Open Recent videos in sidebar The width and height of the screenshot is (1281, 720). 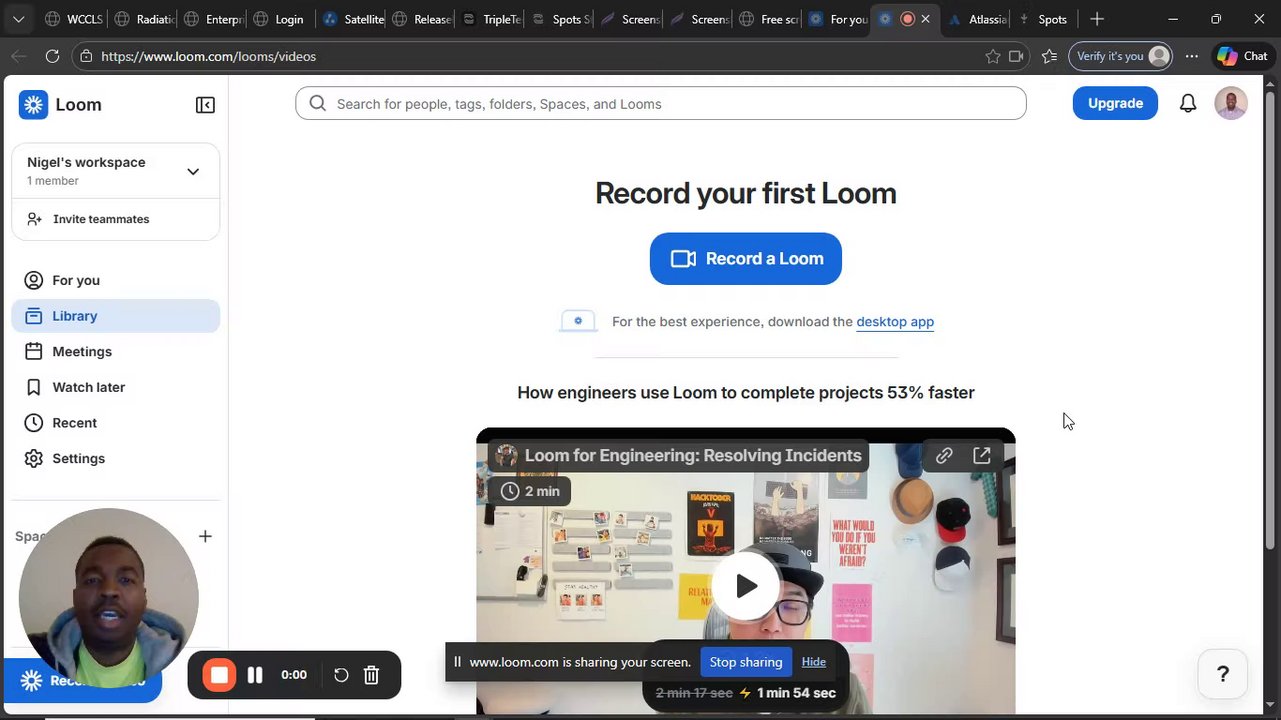point(116,423)
